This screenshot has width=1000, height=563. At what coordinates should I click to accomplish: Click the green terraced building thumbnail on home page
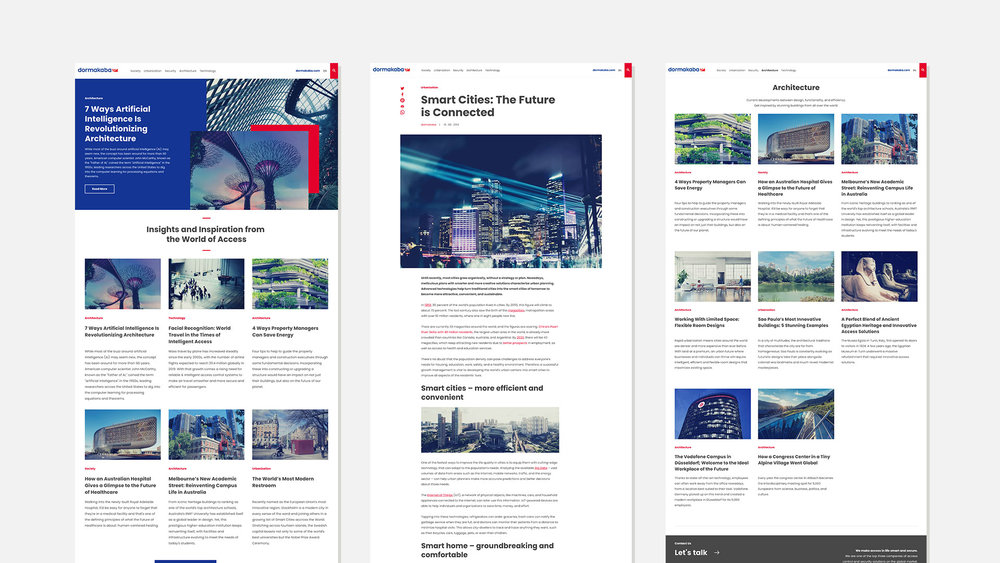tap(290, 284)
